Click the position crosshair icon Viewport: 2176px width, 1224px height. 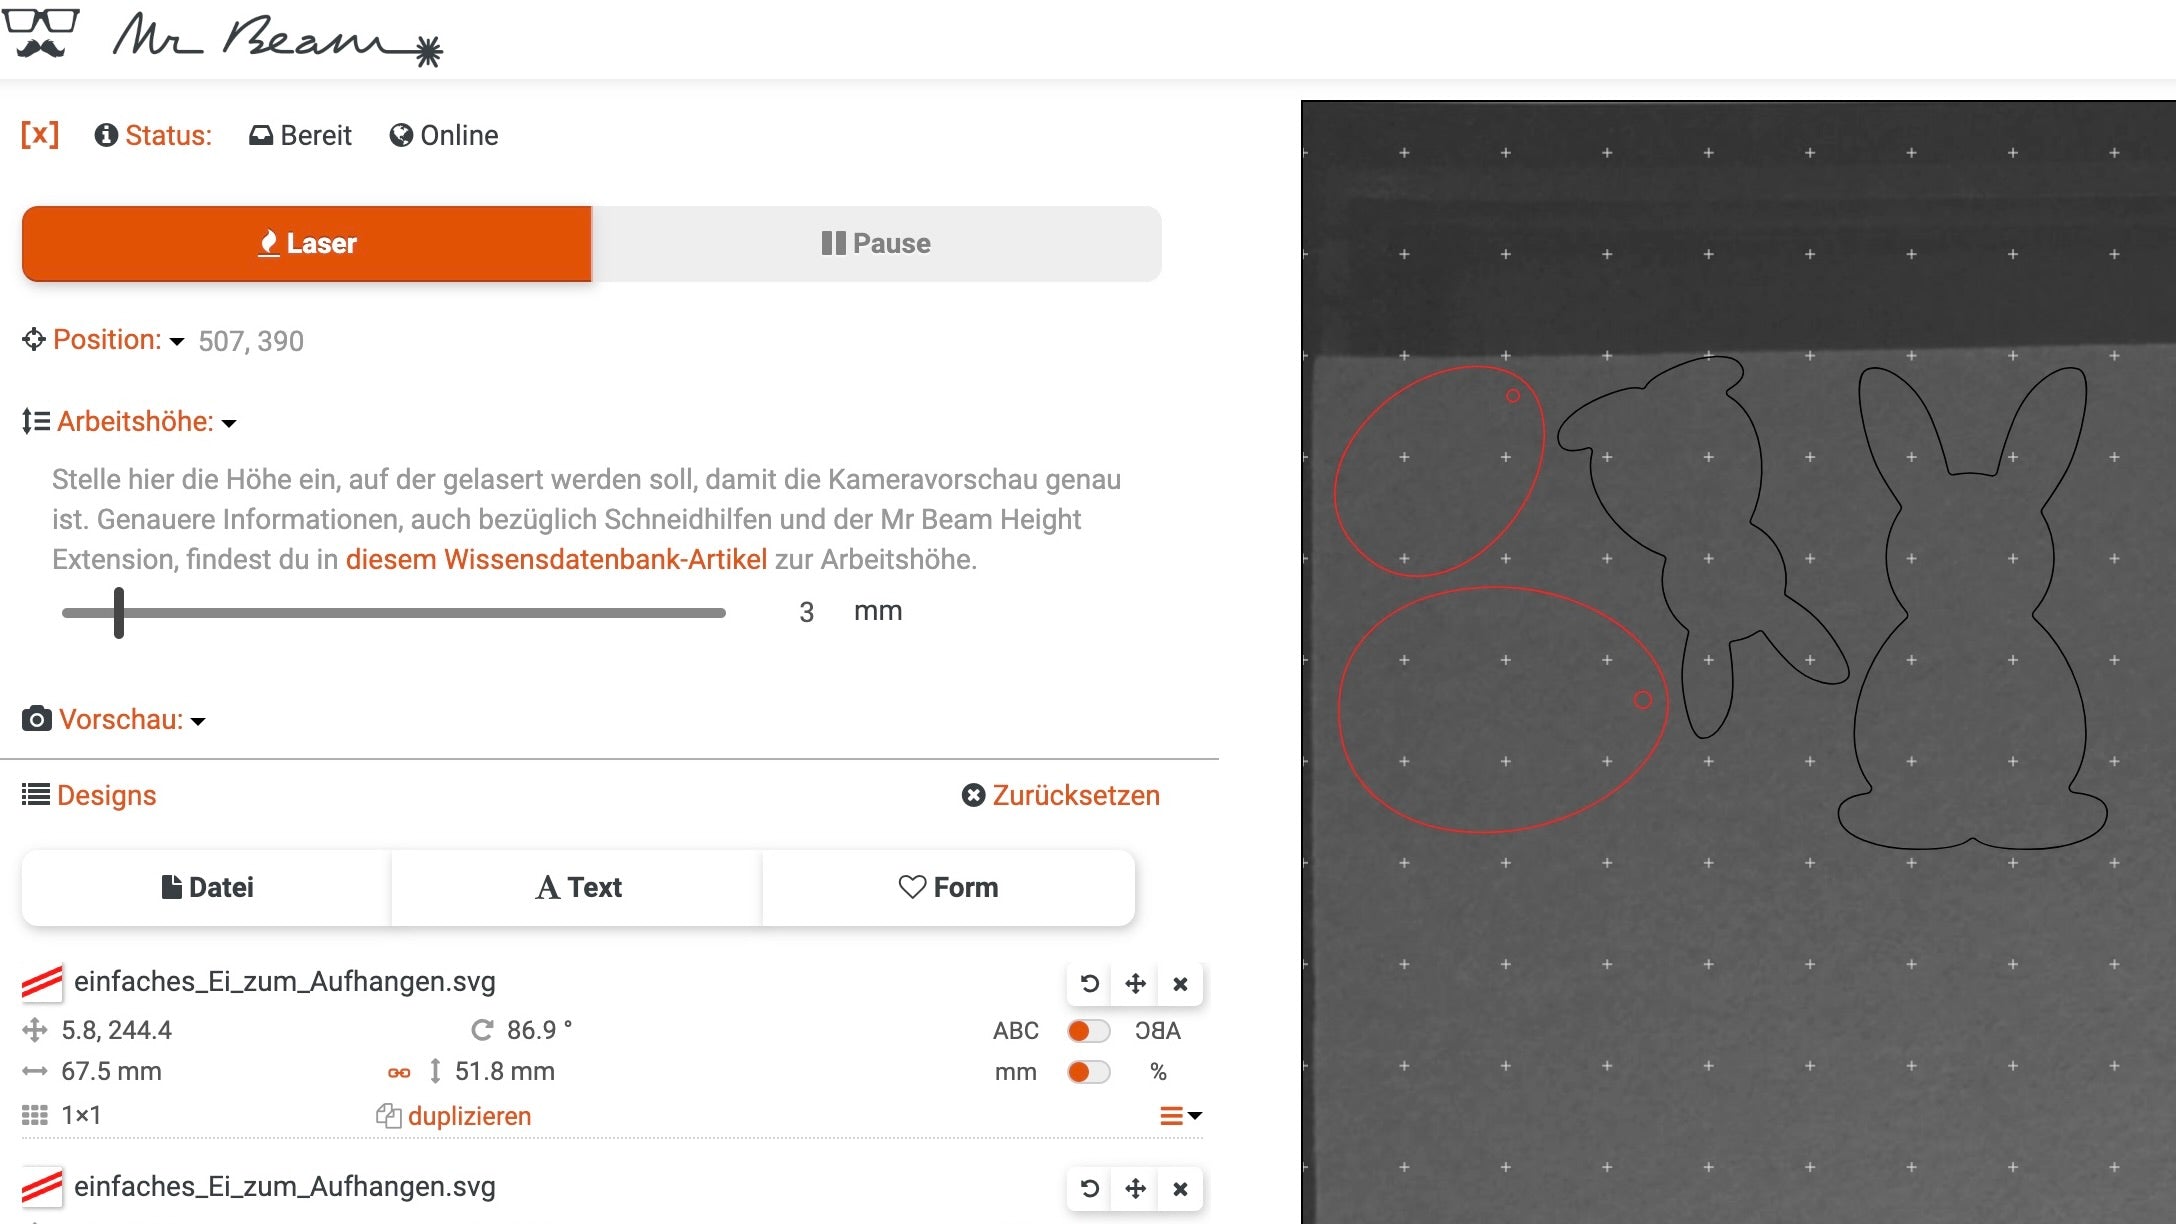[33, 341]
